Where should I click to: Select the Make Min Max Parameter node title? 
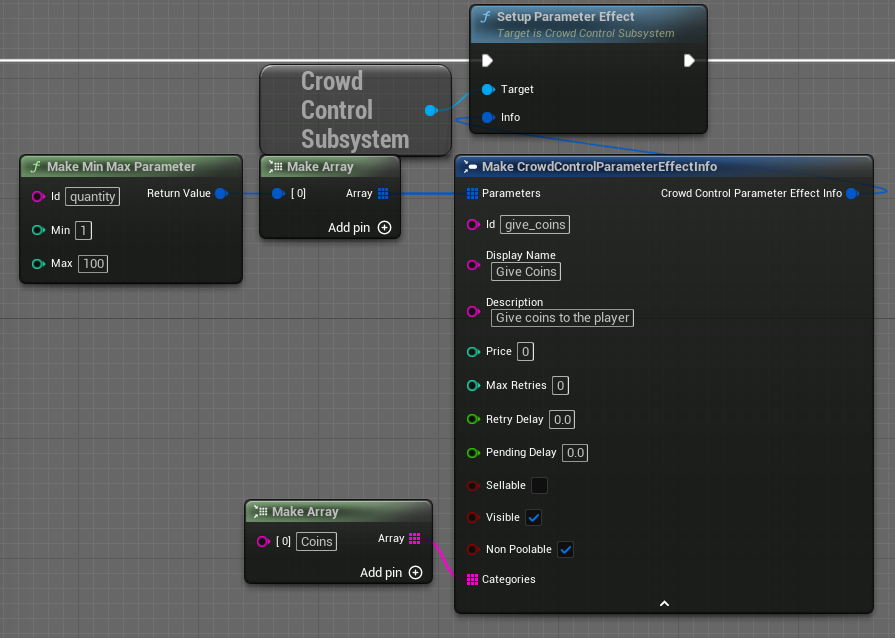click(x=121, y=166)
